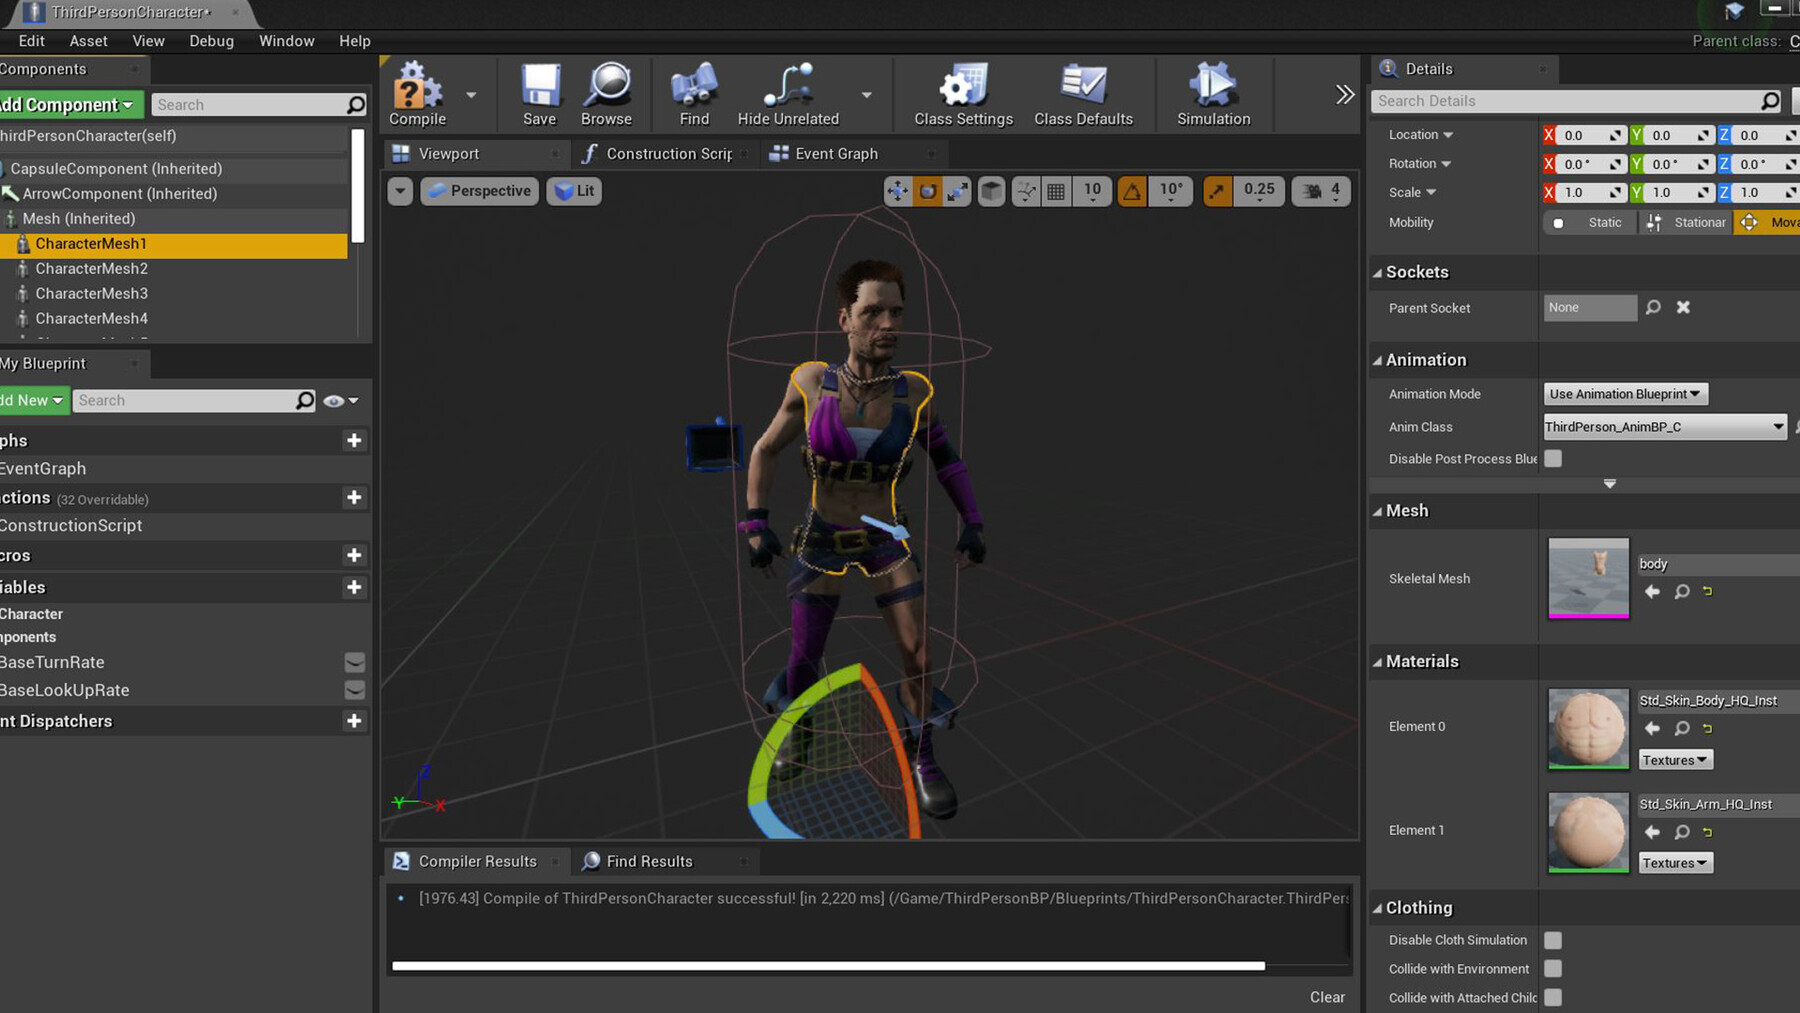
Task: Select the scale transform gizmo icon
Action: 957,191
